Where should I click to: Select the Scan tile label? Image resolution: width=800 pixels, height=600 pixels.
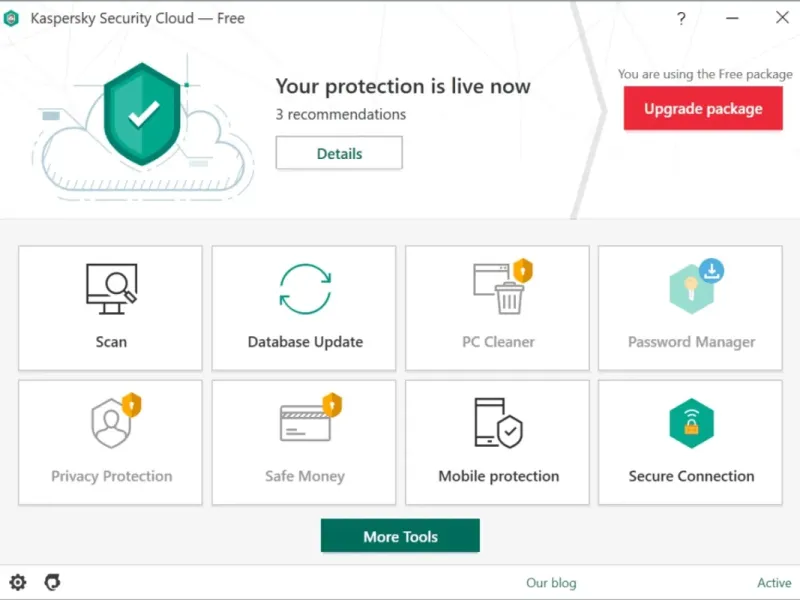click(111, 342)
